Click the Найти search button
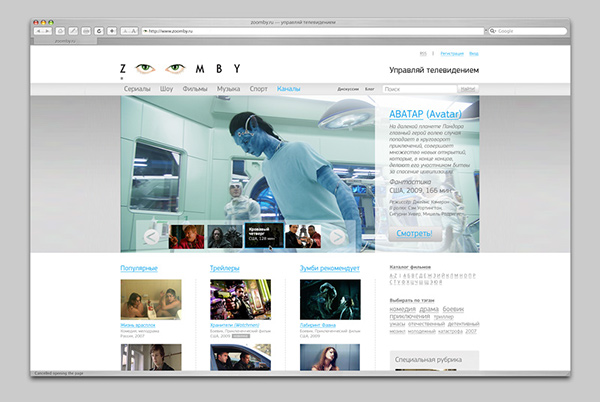The height and width of the screenshot is (402, 600). 468,89
